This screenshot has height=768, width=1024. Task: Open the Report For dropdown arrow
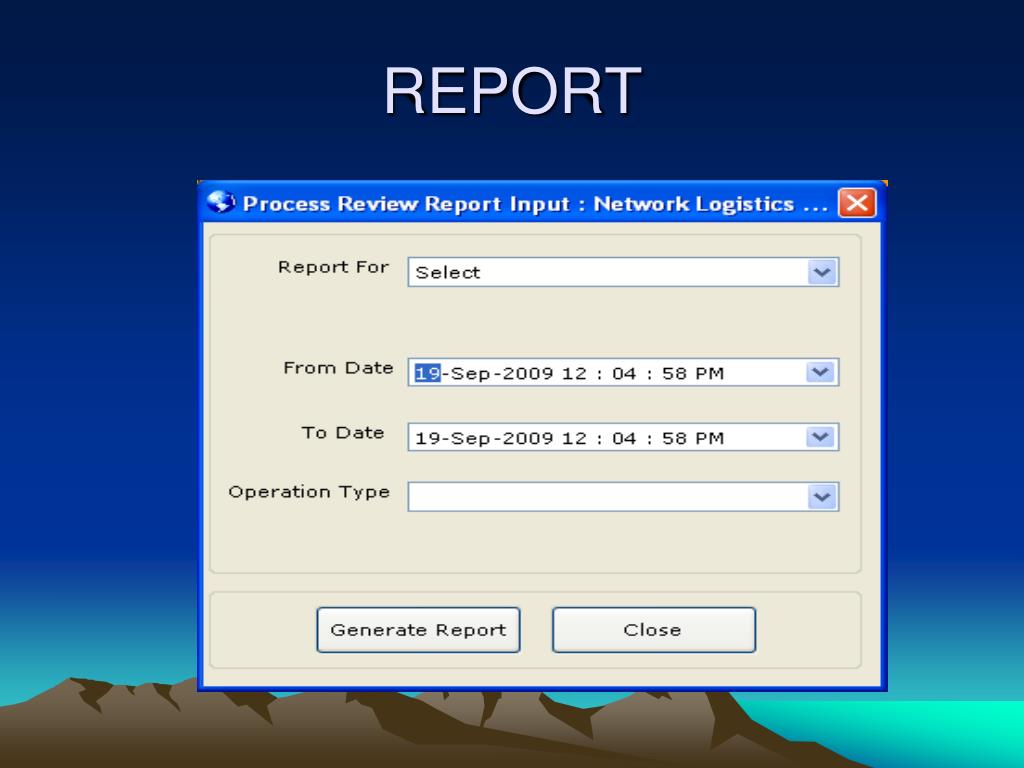tap(822, 272)
